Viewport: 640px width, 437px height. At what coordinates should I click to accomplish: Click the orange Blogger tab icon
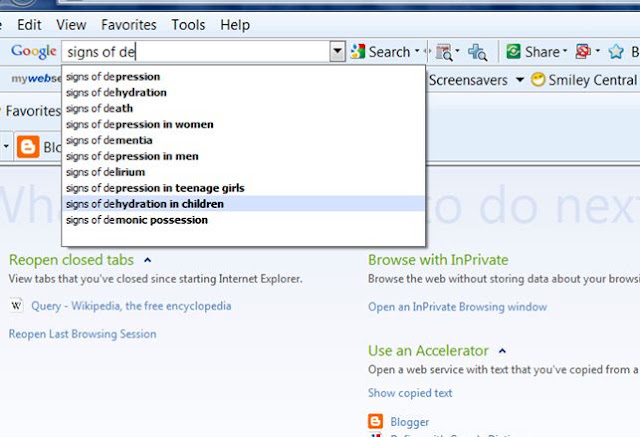(28, 146)
